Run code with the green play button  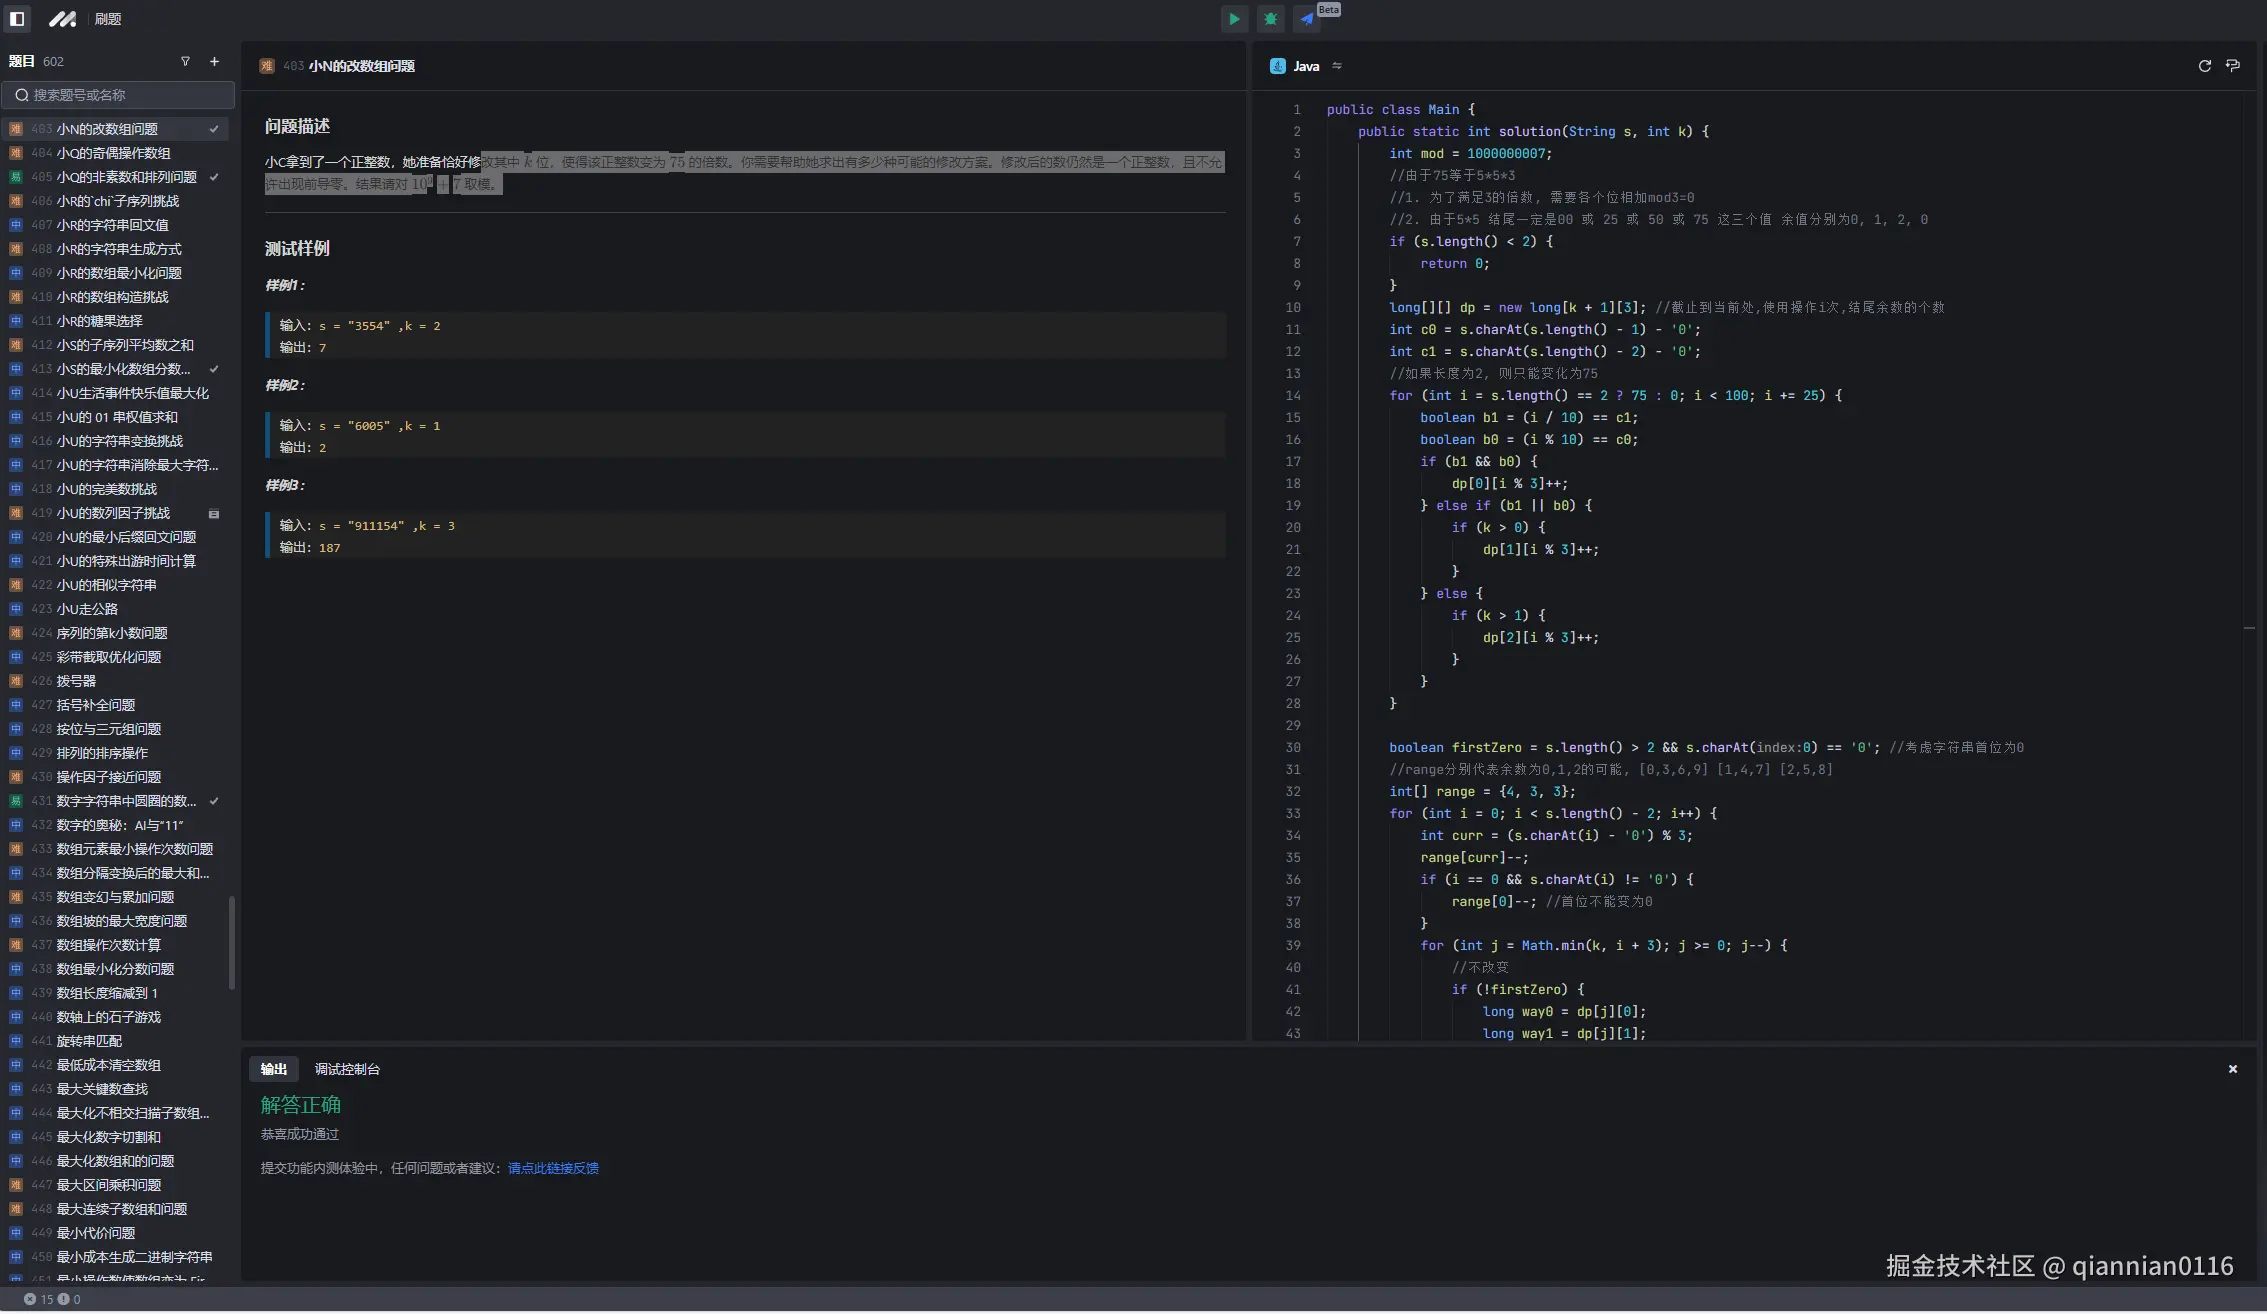tap(1234, 19)
